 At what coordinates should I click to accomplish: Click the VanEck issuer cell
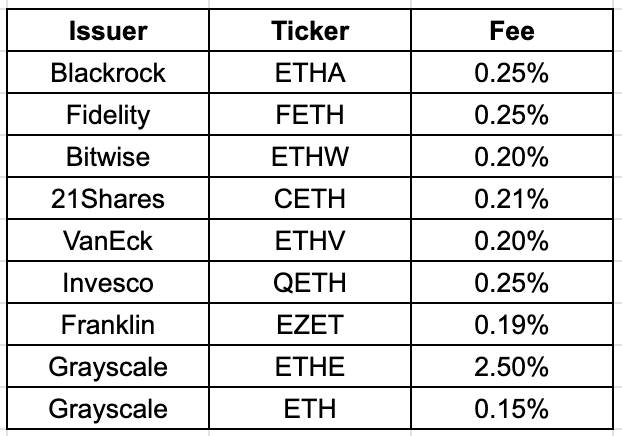pyautogui.click(x=108, y=240)
